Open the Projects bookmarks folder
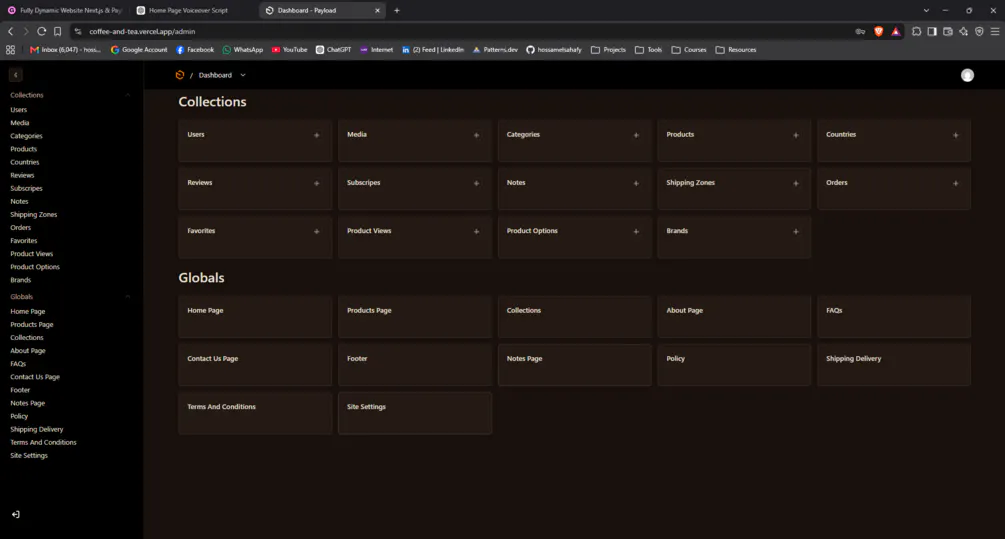Viewport: 1005px width, 539px height. [608, 50]
